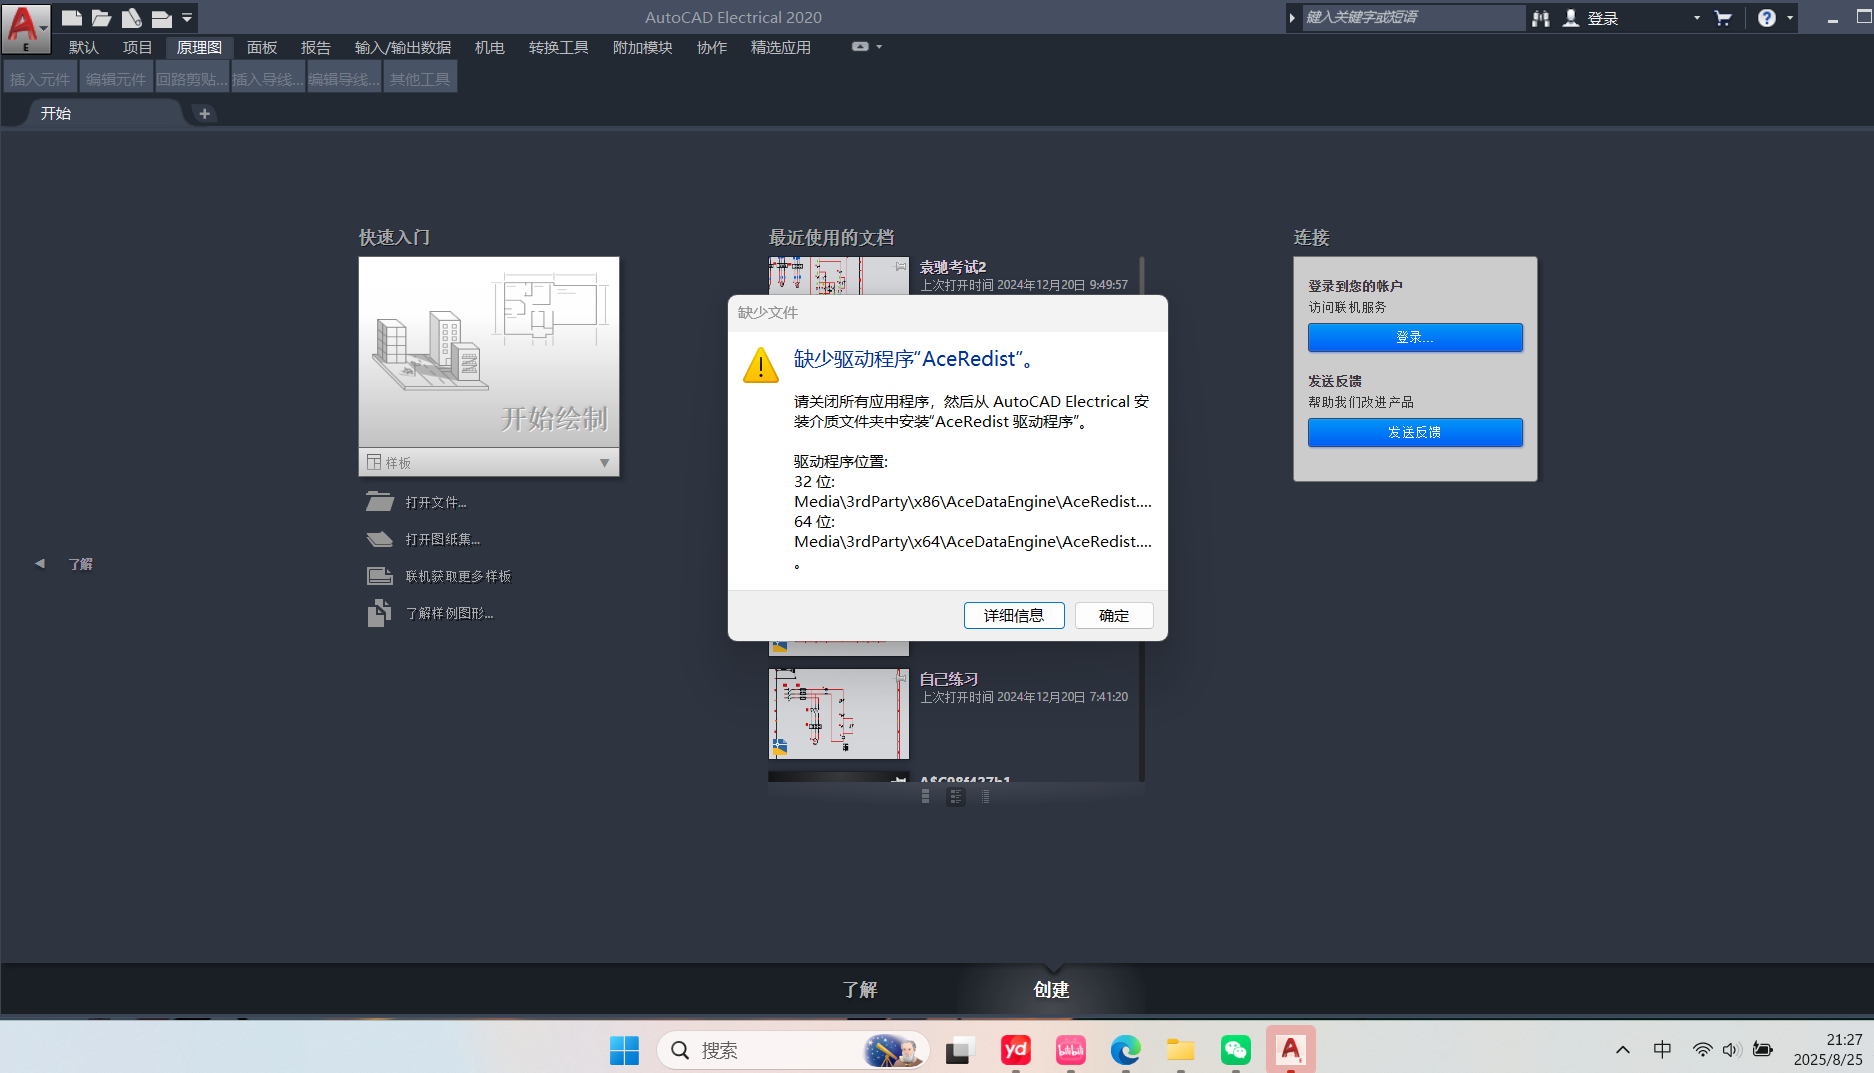Open the Autodesk App Store cart icon
Viewport: 1874px width, 1073px height.
(1723, 18)
